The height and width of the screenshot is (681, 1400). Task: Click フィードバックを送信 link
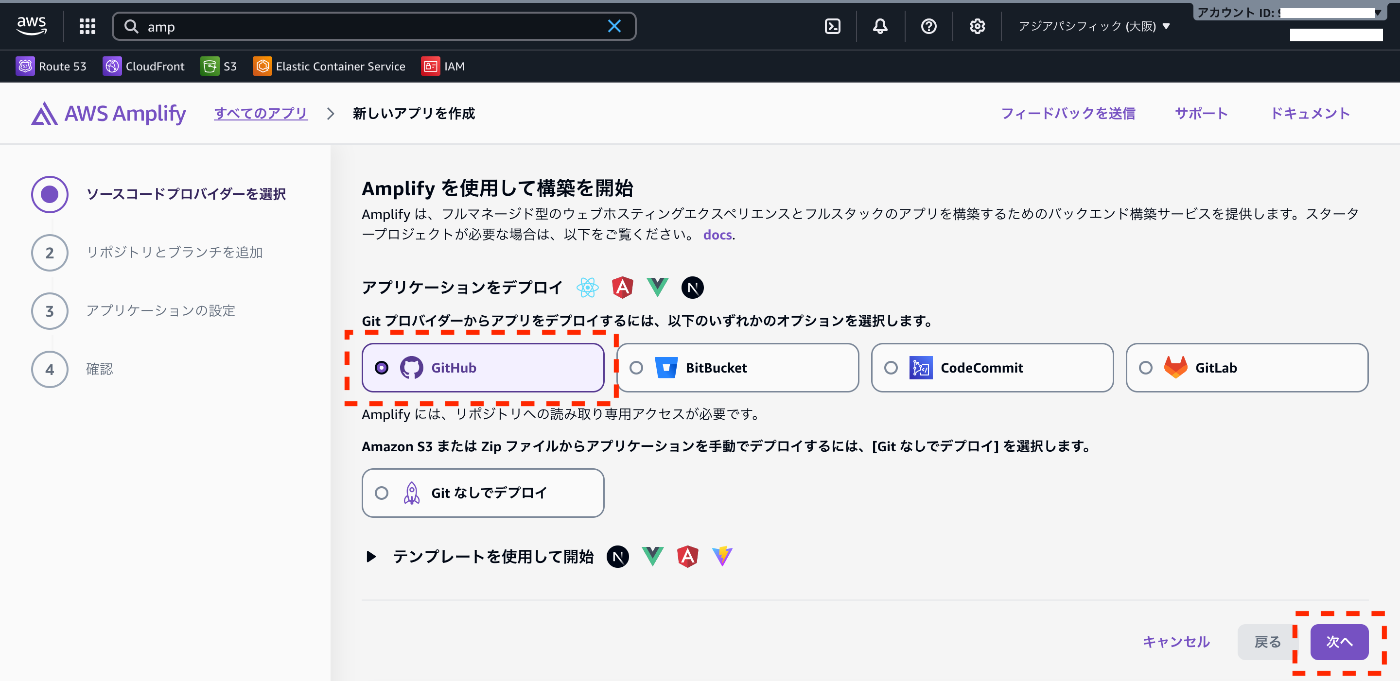click(1068, 113)
